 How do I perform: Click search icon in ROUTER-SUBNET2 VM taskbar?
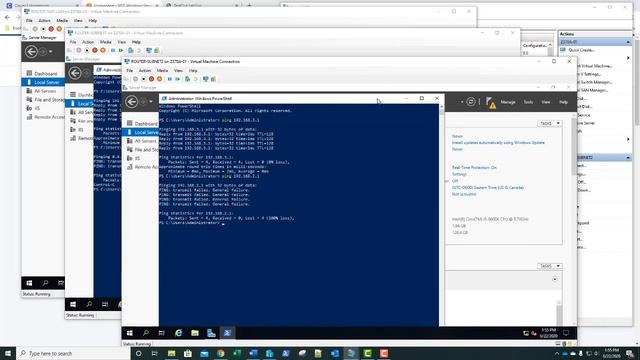[146, 333]
